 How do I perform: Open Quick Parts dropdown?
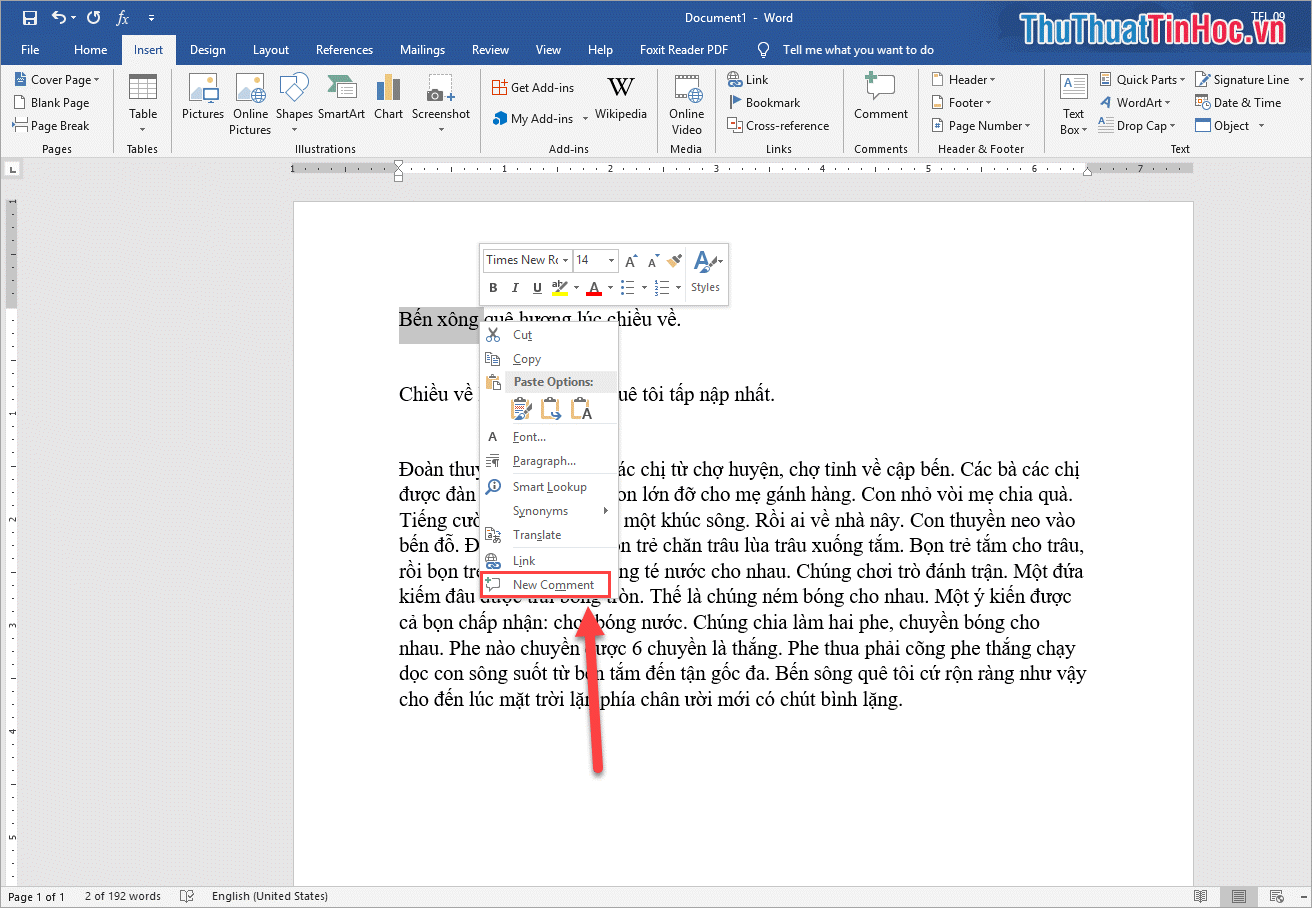(x=1142, y=80)
